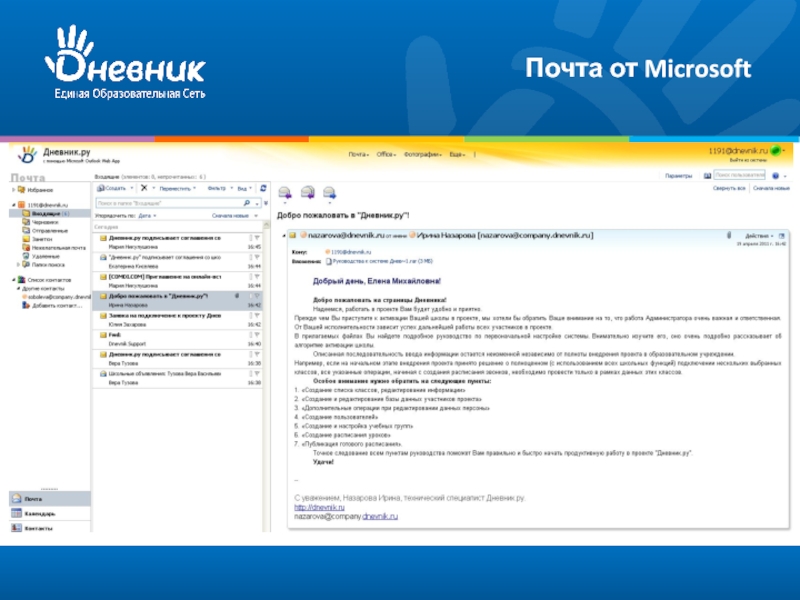Open the Заметки folder
Viewport: 800px width, 600px height.
point(42,239)
